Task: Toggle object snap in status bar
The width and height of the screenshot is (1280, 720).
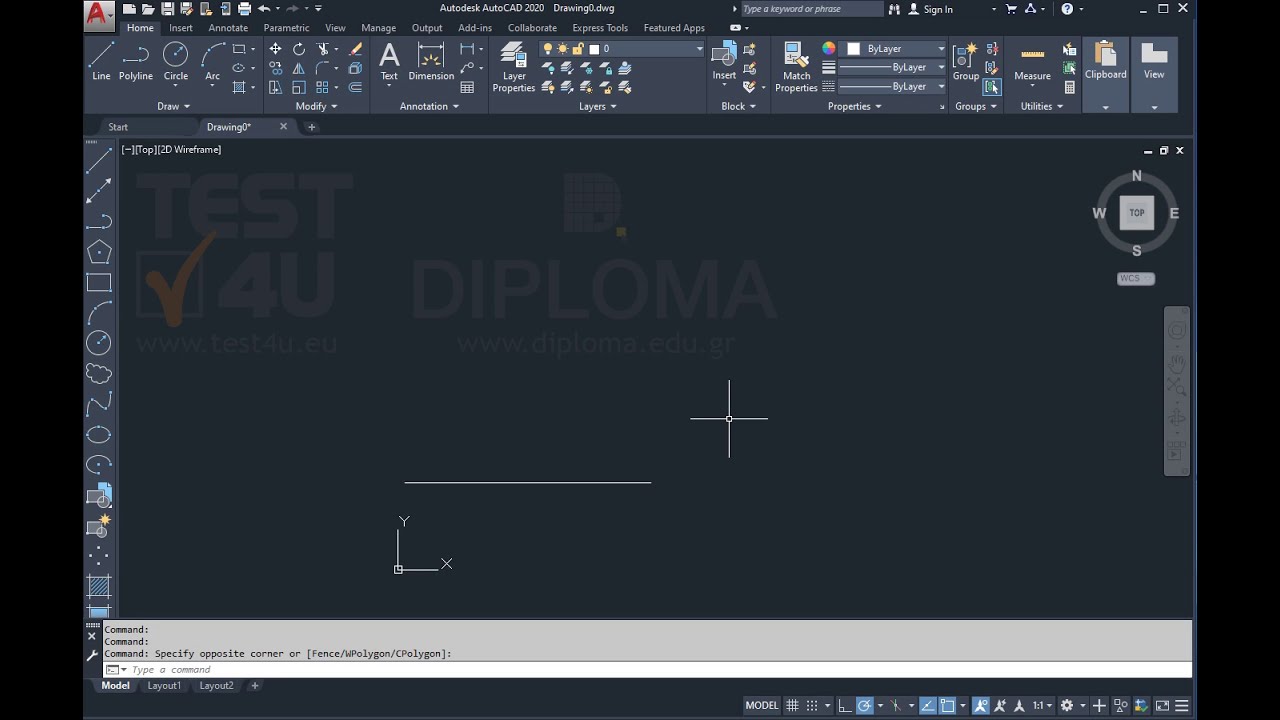Action: coord(947,706)
